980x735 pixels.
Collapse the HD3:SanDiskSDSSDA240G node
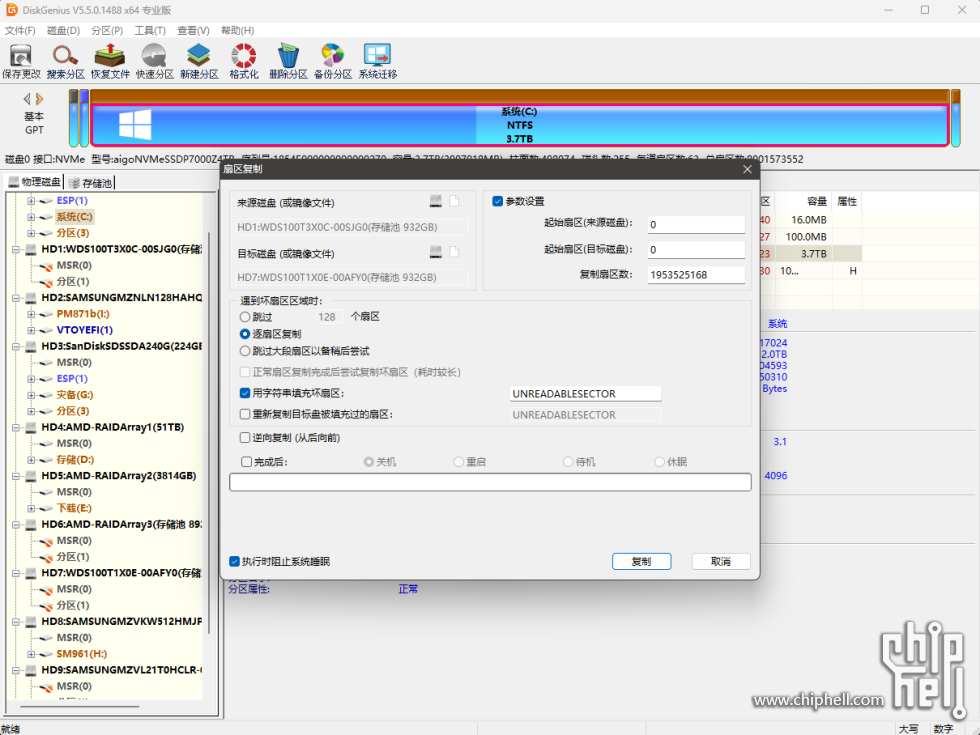[x=16, y=346]
